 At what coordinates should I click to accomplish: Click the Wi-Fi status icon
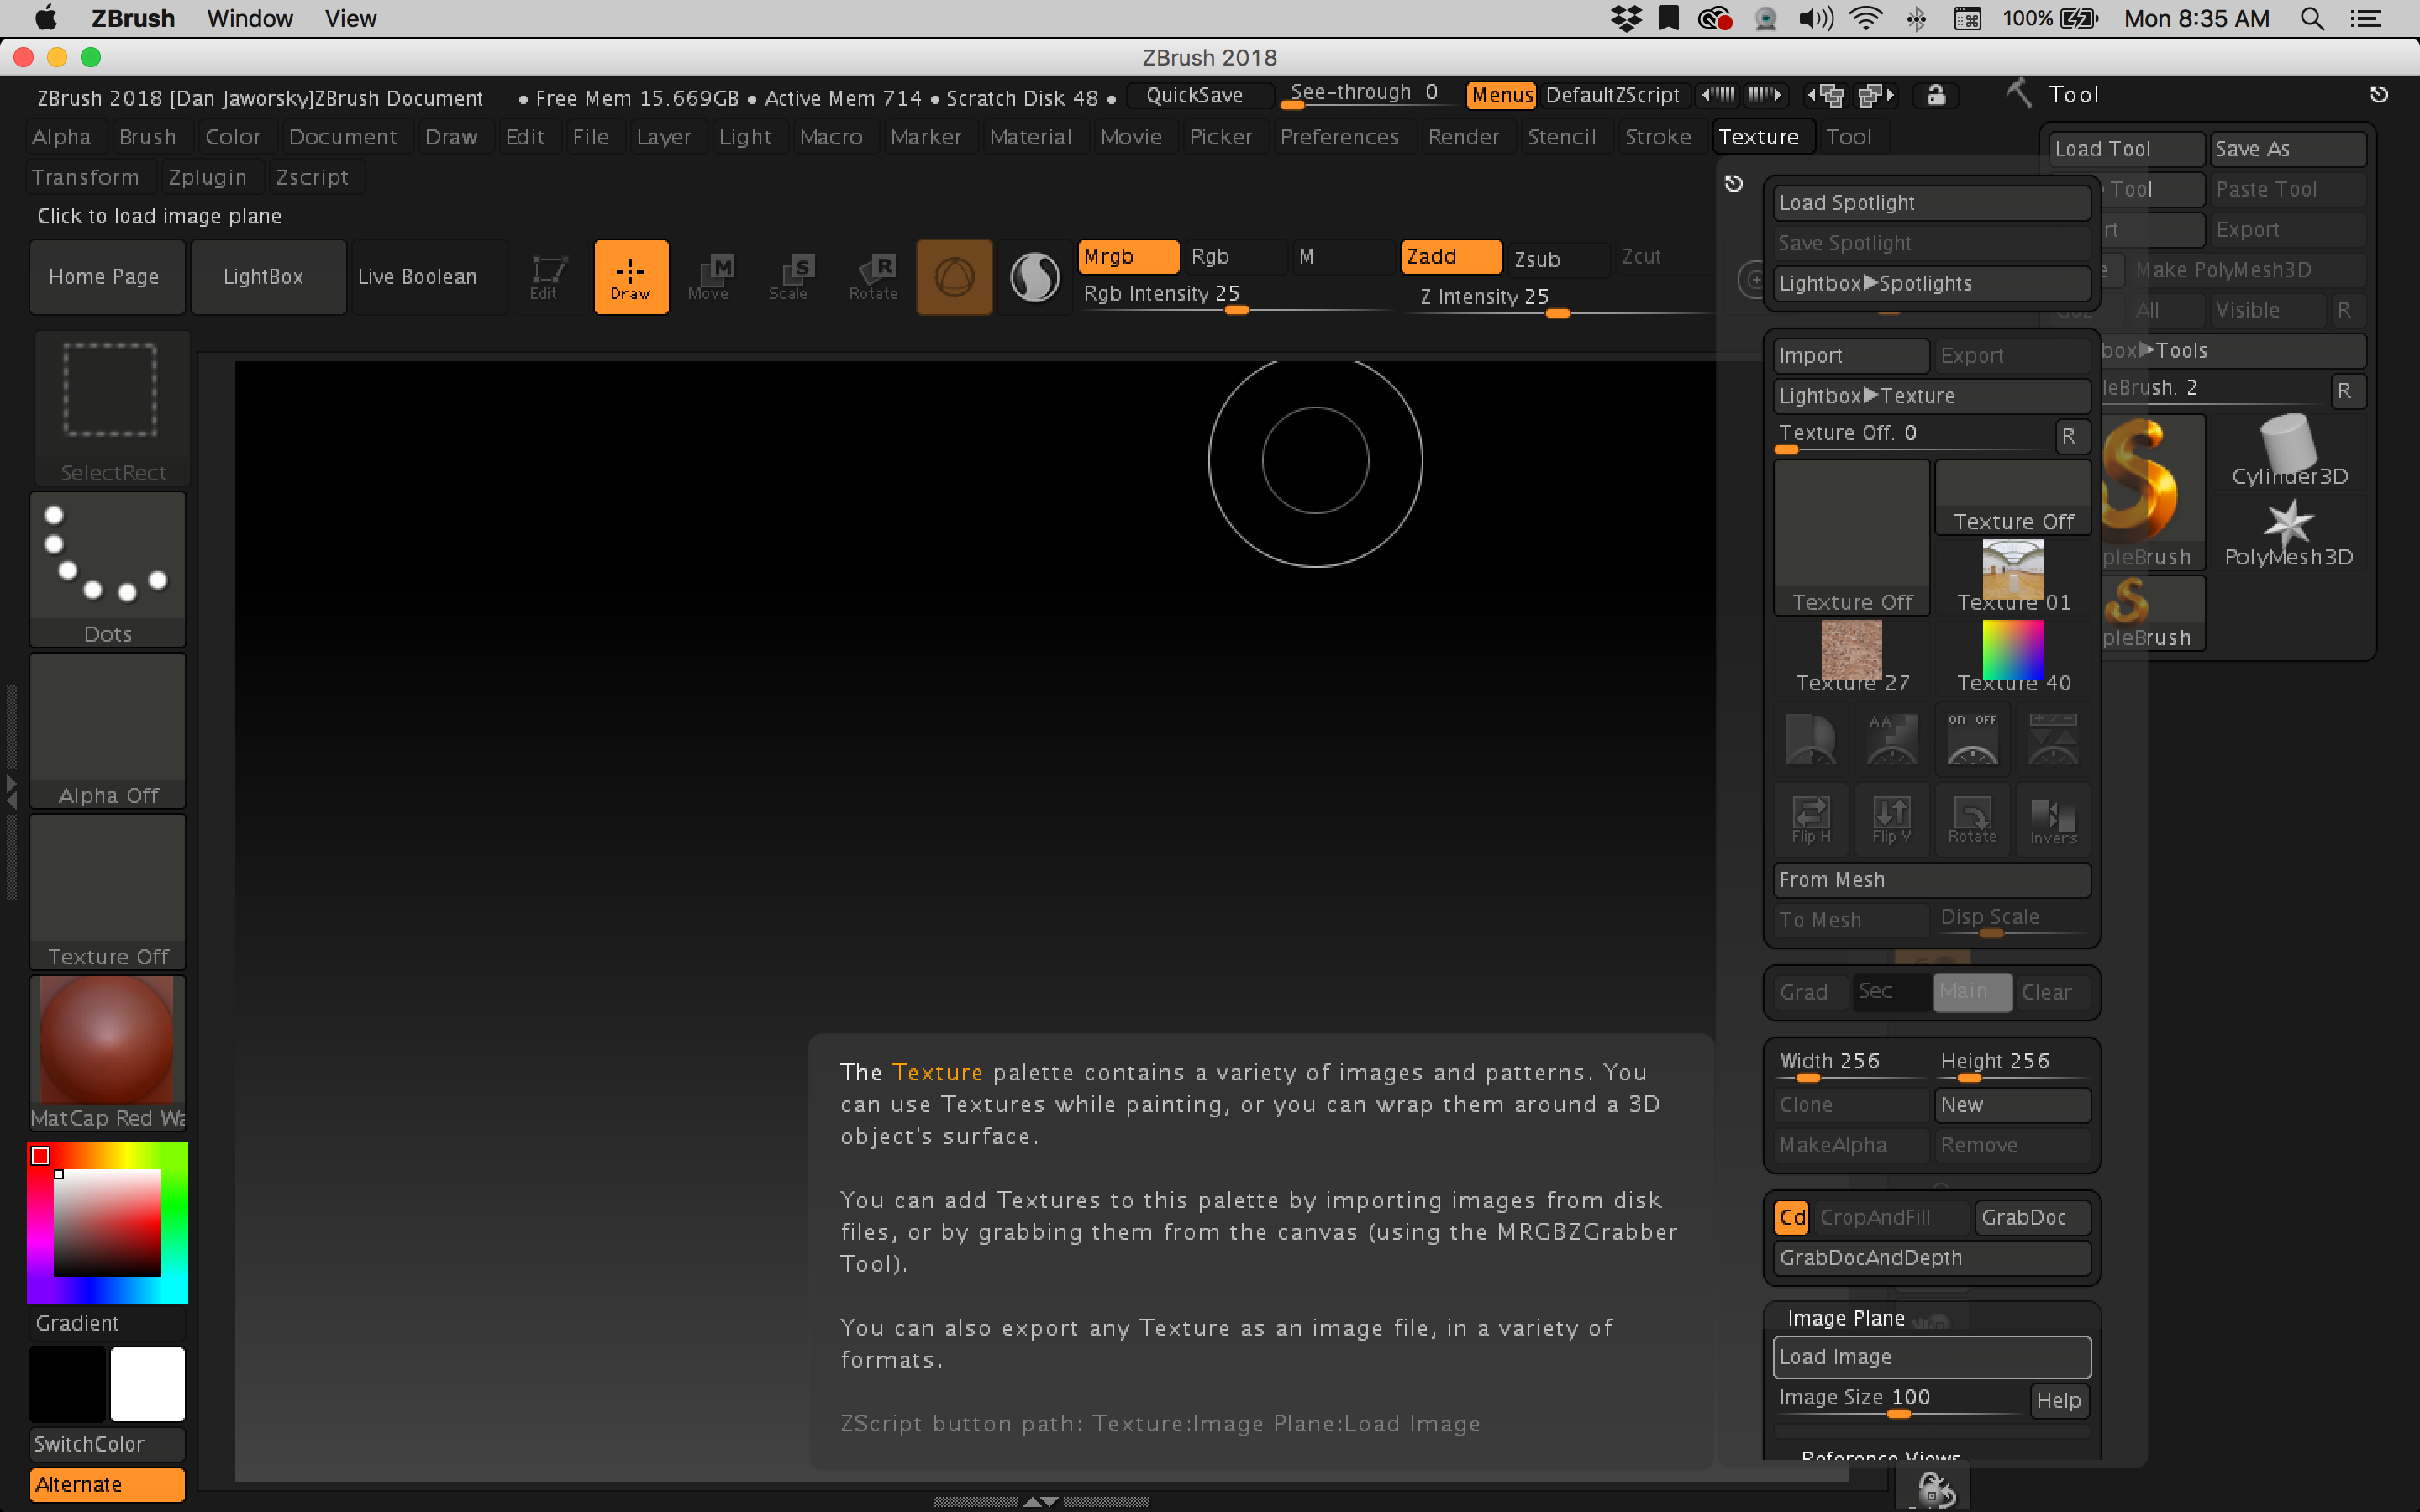[1866, 18]
